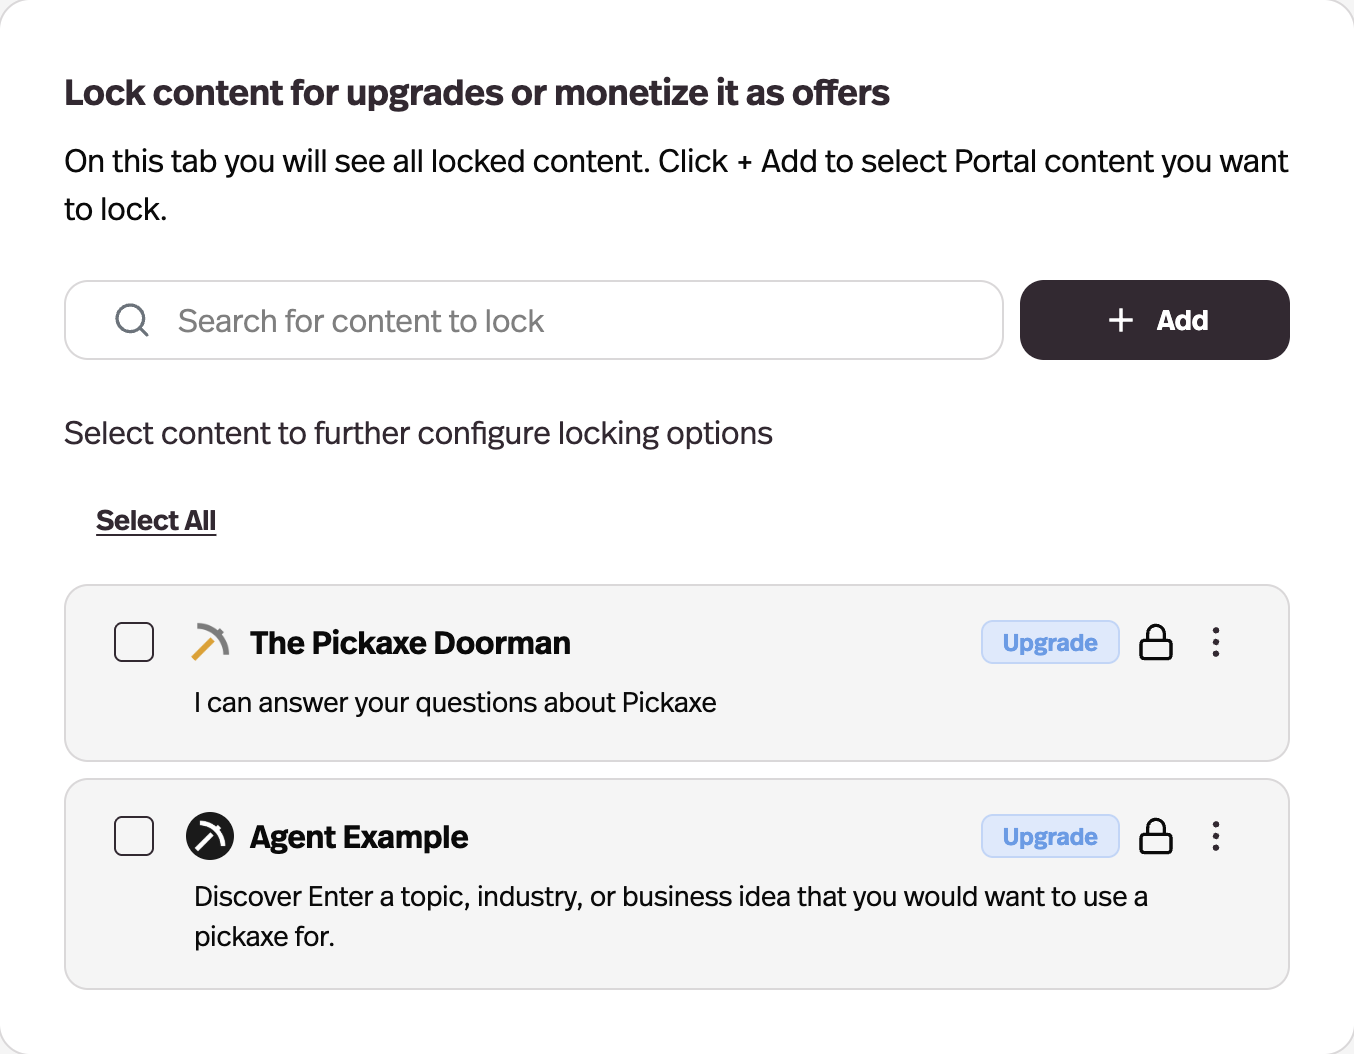Click the pickaxe icon beside The Pickaxe Doorman
The height and width of the screenshot is (1054, 1354).
pos(210,642)
